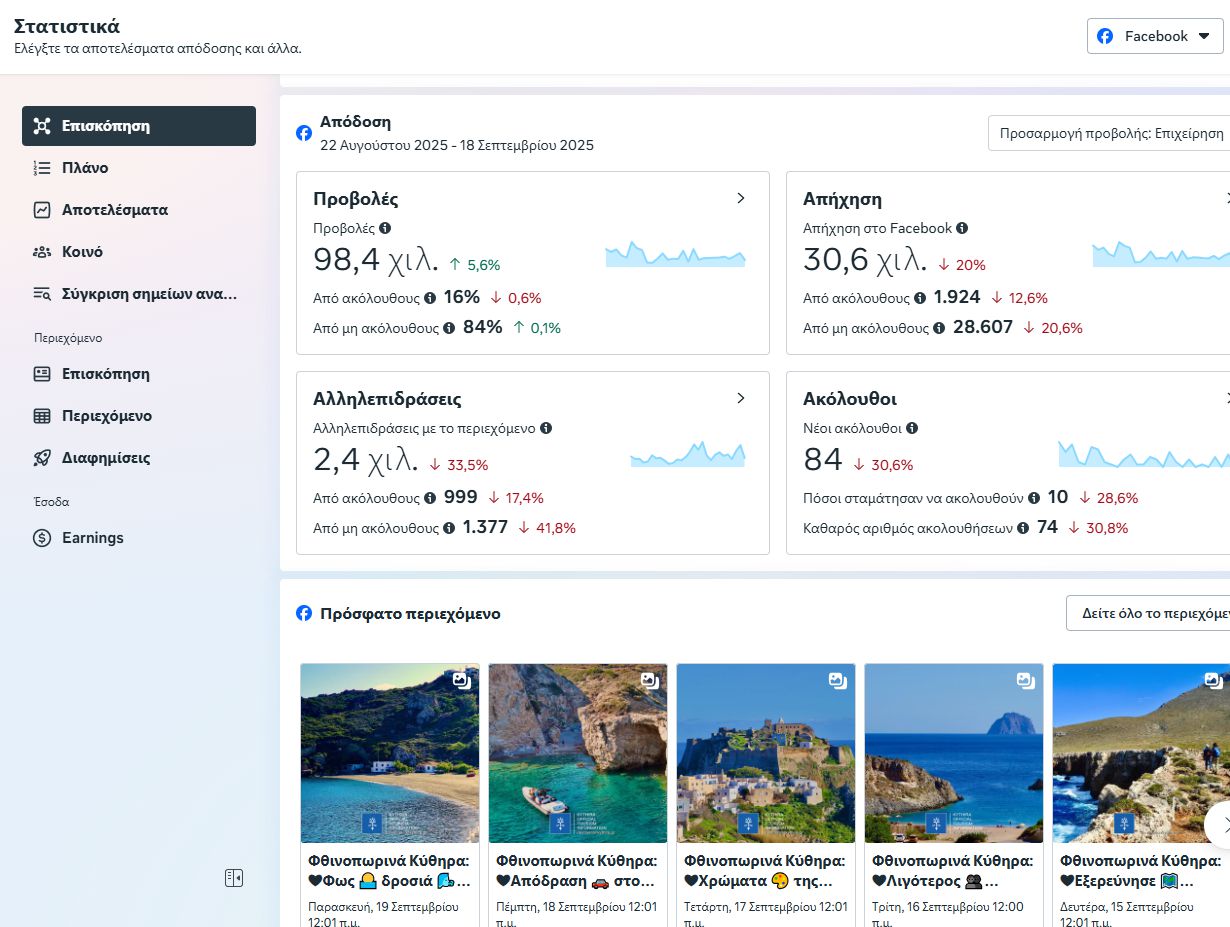
Task: Click the Κοινό people icon
Action: (42, 252)
